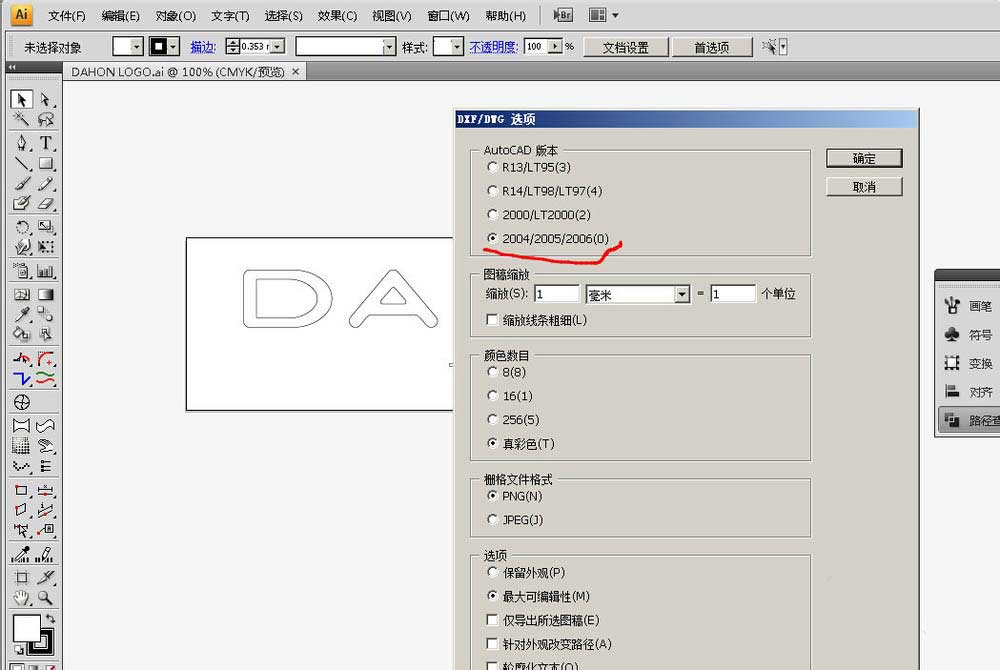Select the Hand tool
The image size is (1000, 670).
[21, 598]
